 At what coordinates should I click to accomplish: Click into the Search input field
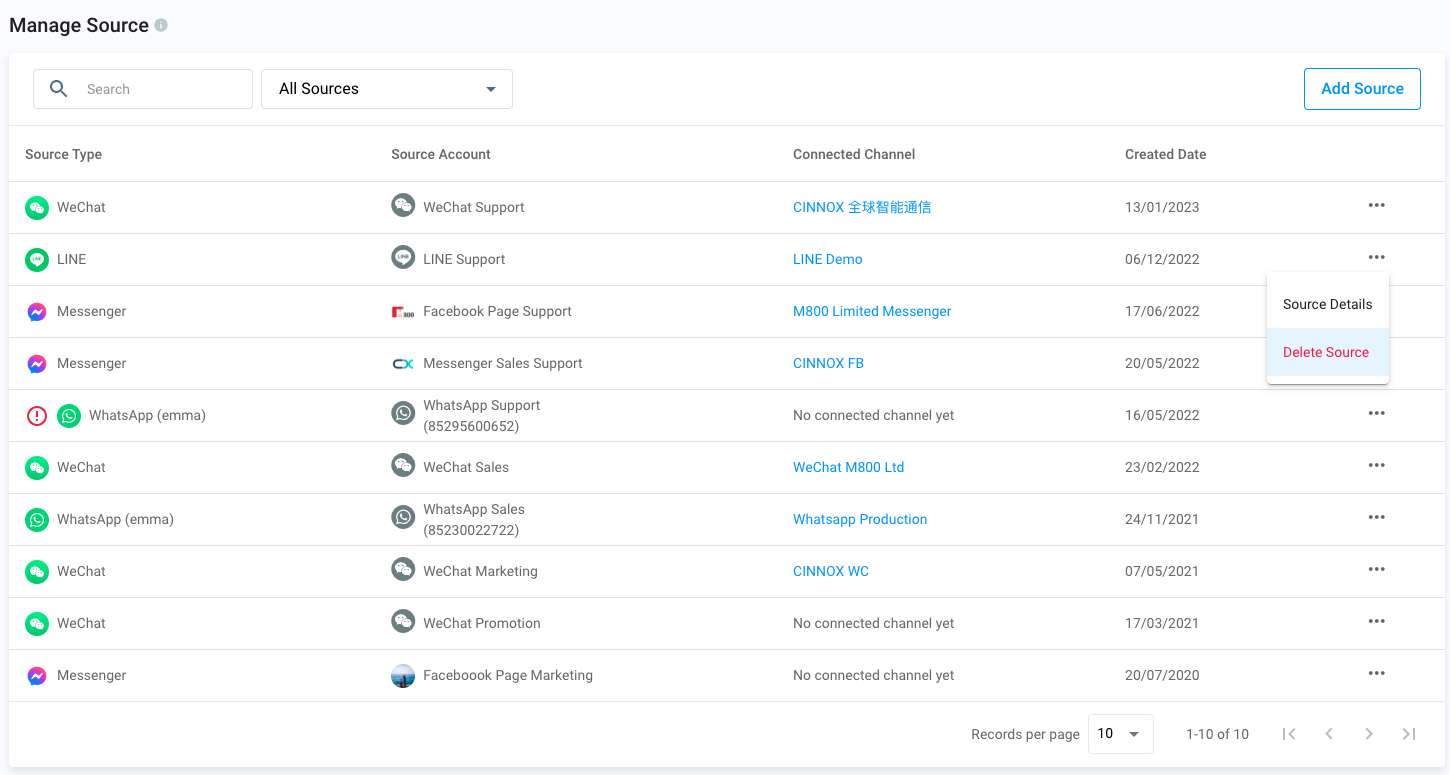pos(160,89)
